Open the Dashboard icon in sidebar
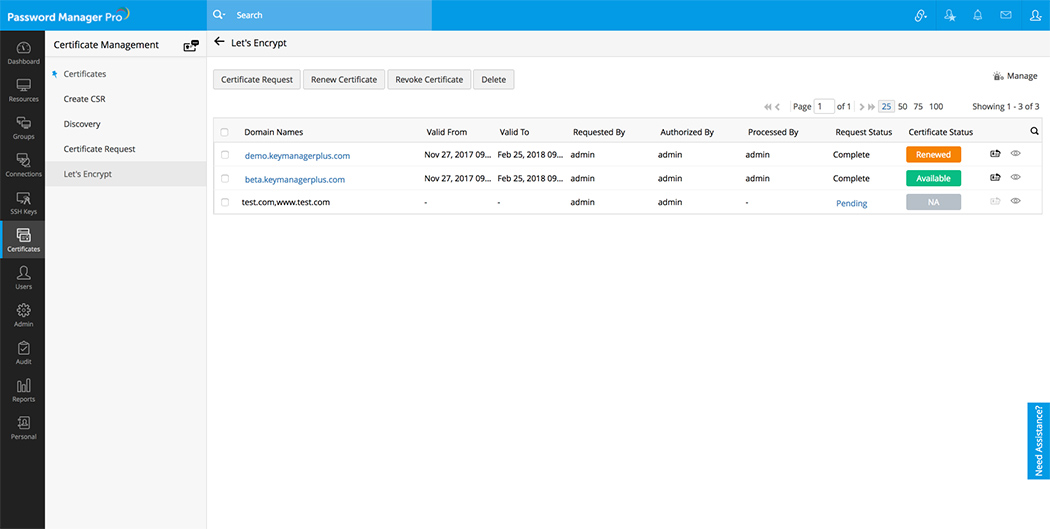The height and width of the screenshot is (529, 1050). click(x=23, y=53)
